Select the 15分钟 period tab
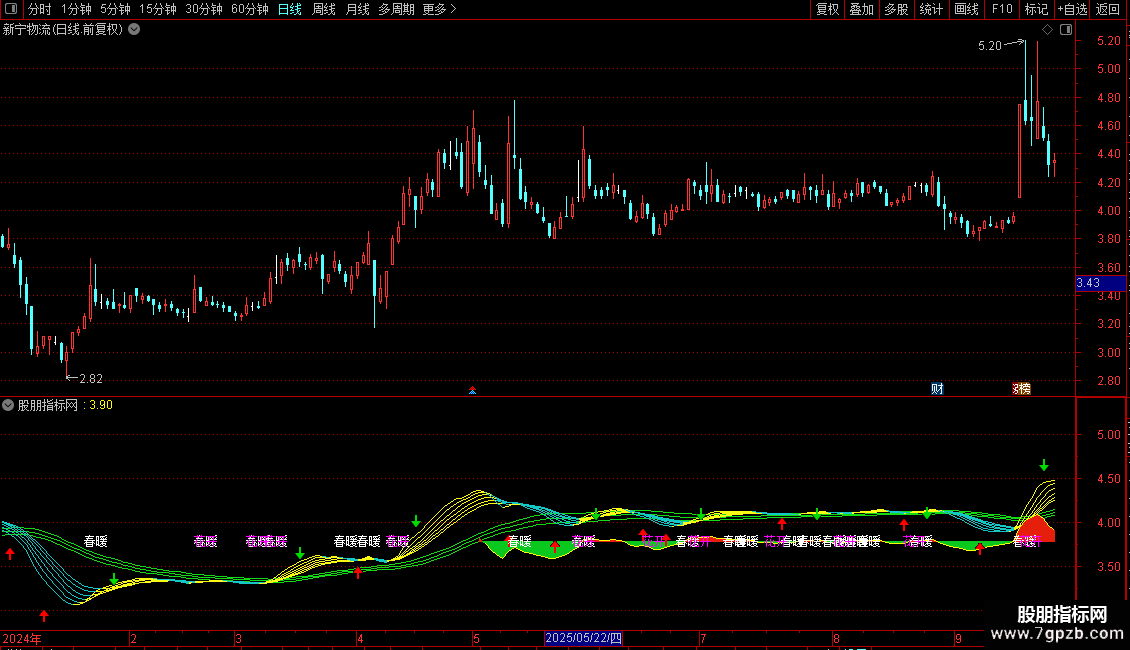Viewport: 1130px width, 650px height. [157, 9]
